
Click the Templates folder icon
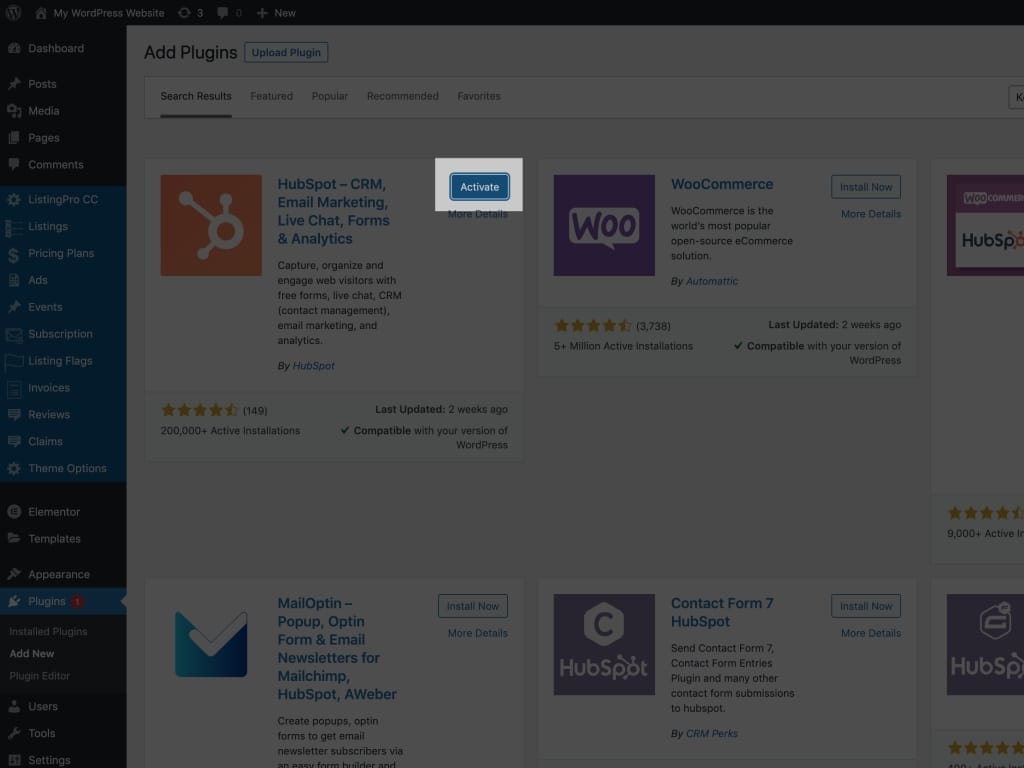[x=14, y=539]
